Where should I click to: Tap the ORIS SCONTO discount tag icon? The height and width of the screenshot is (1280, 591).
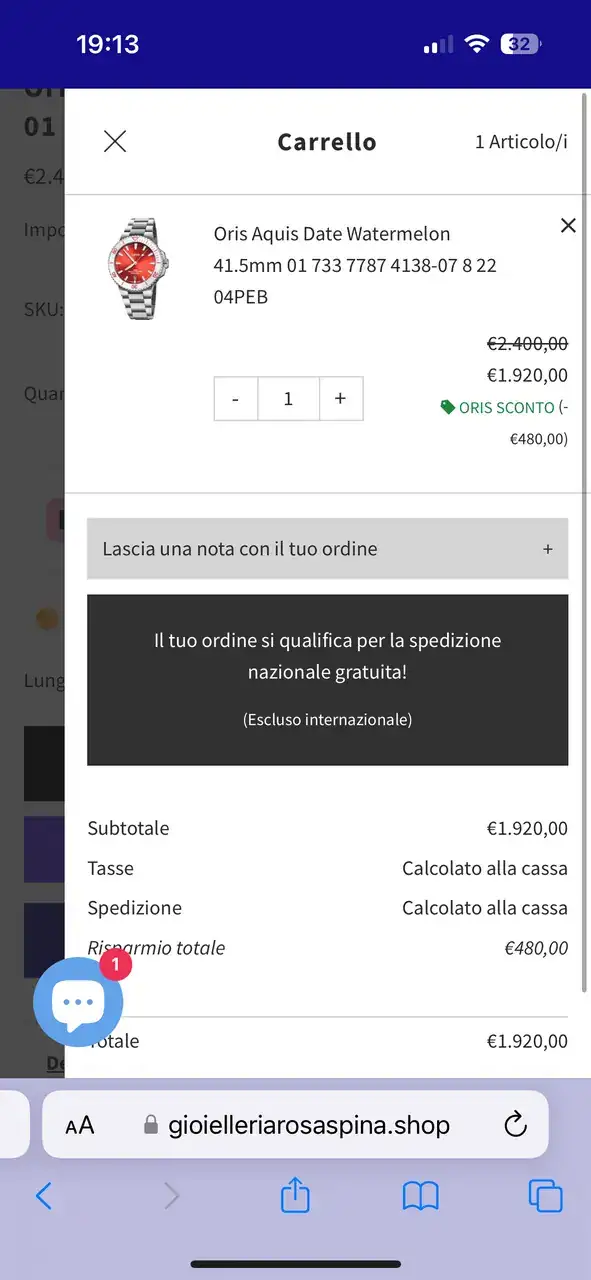coord(448,408)
